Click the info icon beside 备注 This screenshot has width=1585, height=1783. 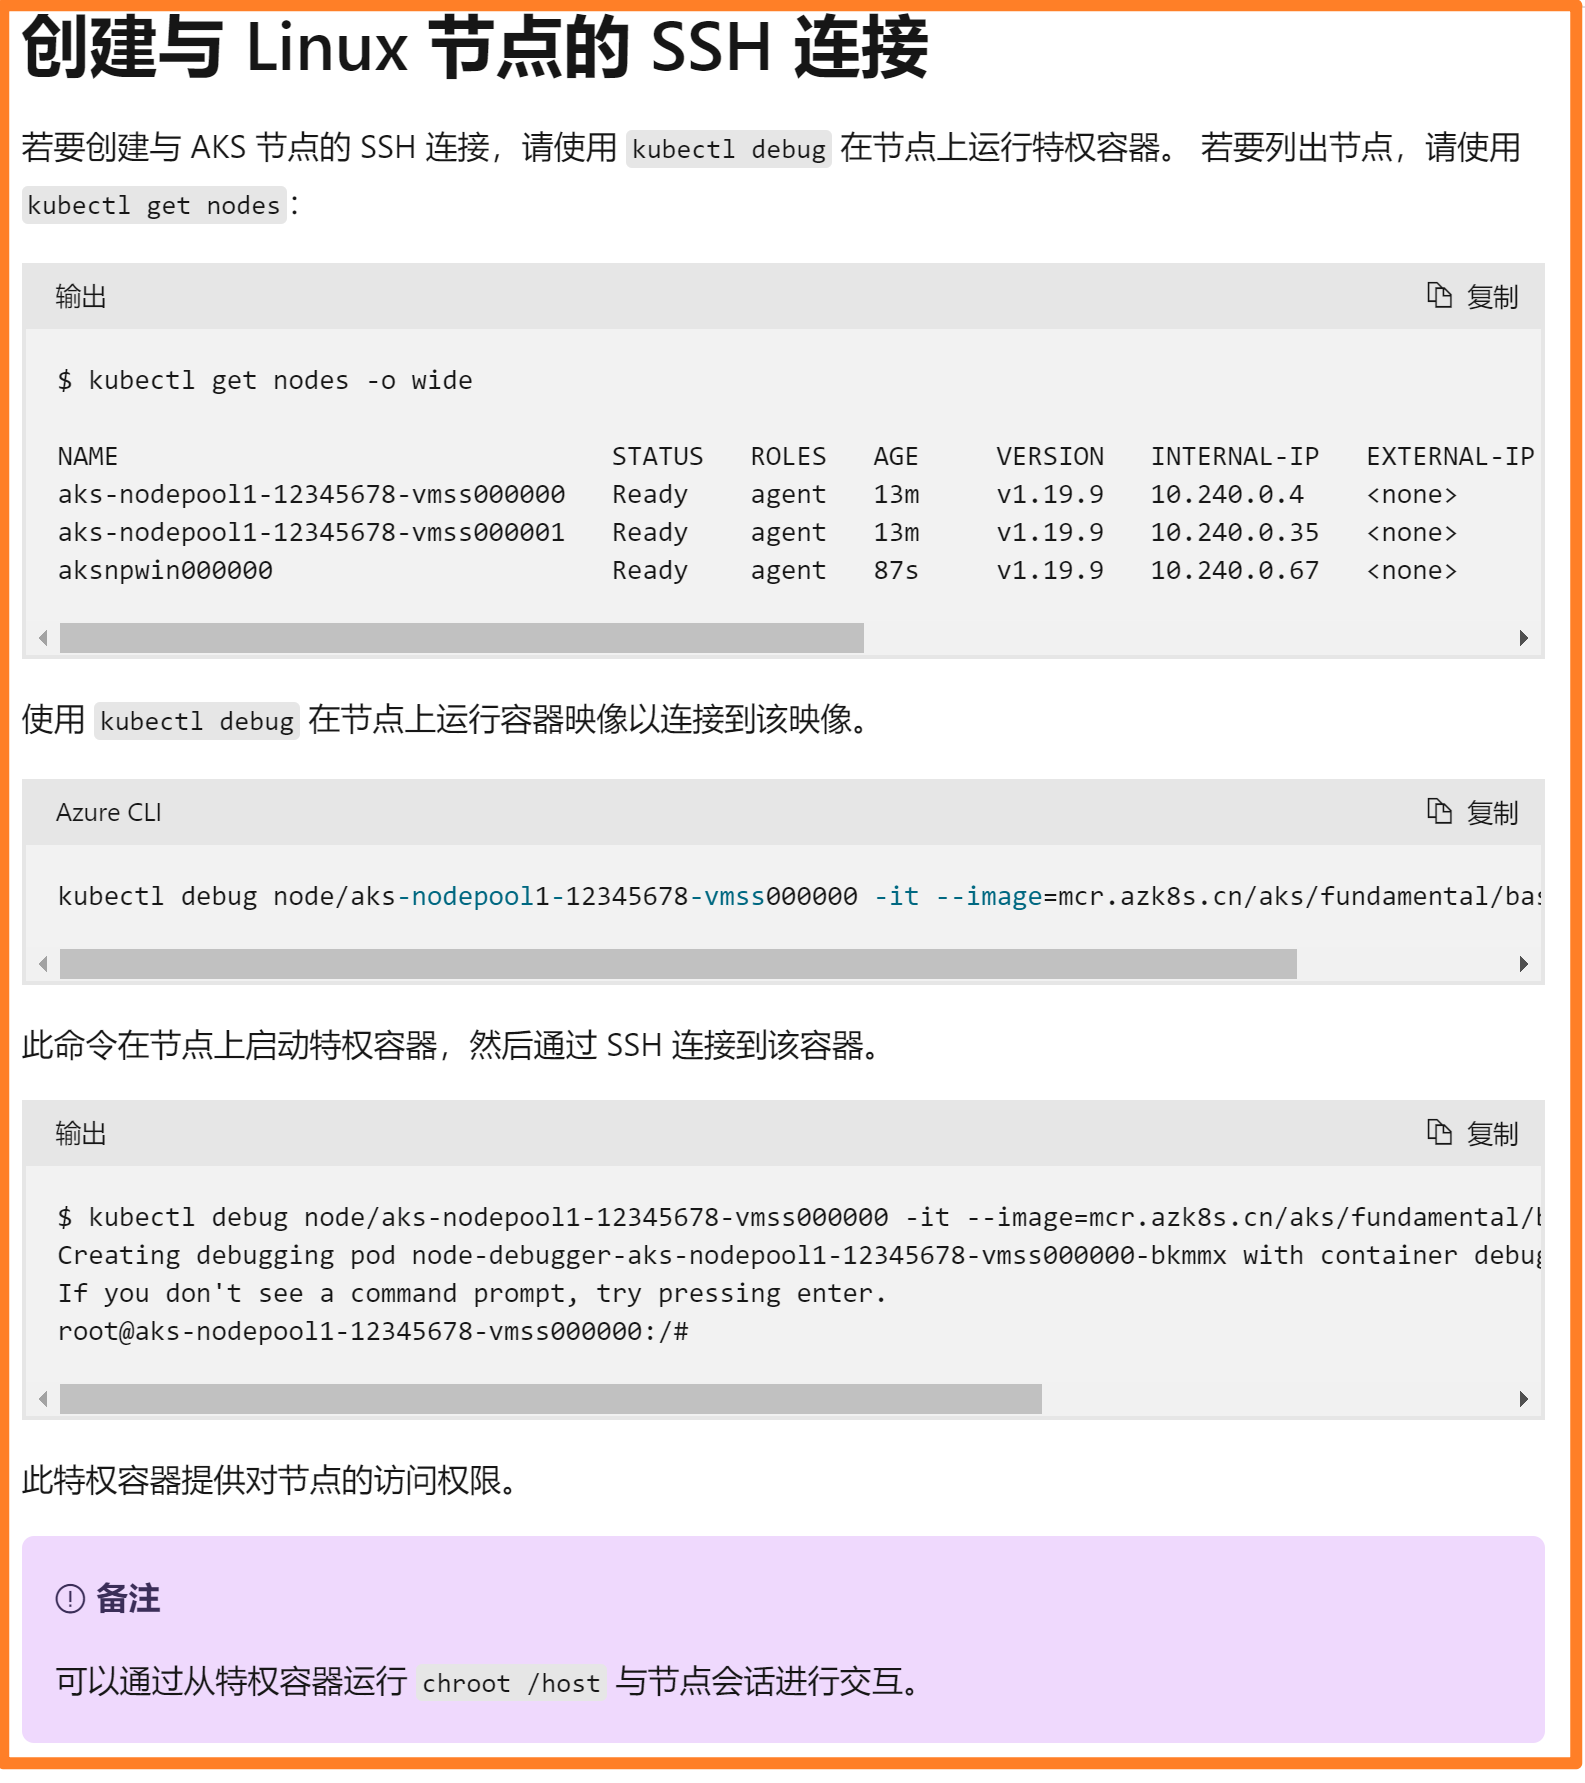click(x=70, y=1599)
